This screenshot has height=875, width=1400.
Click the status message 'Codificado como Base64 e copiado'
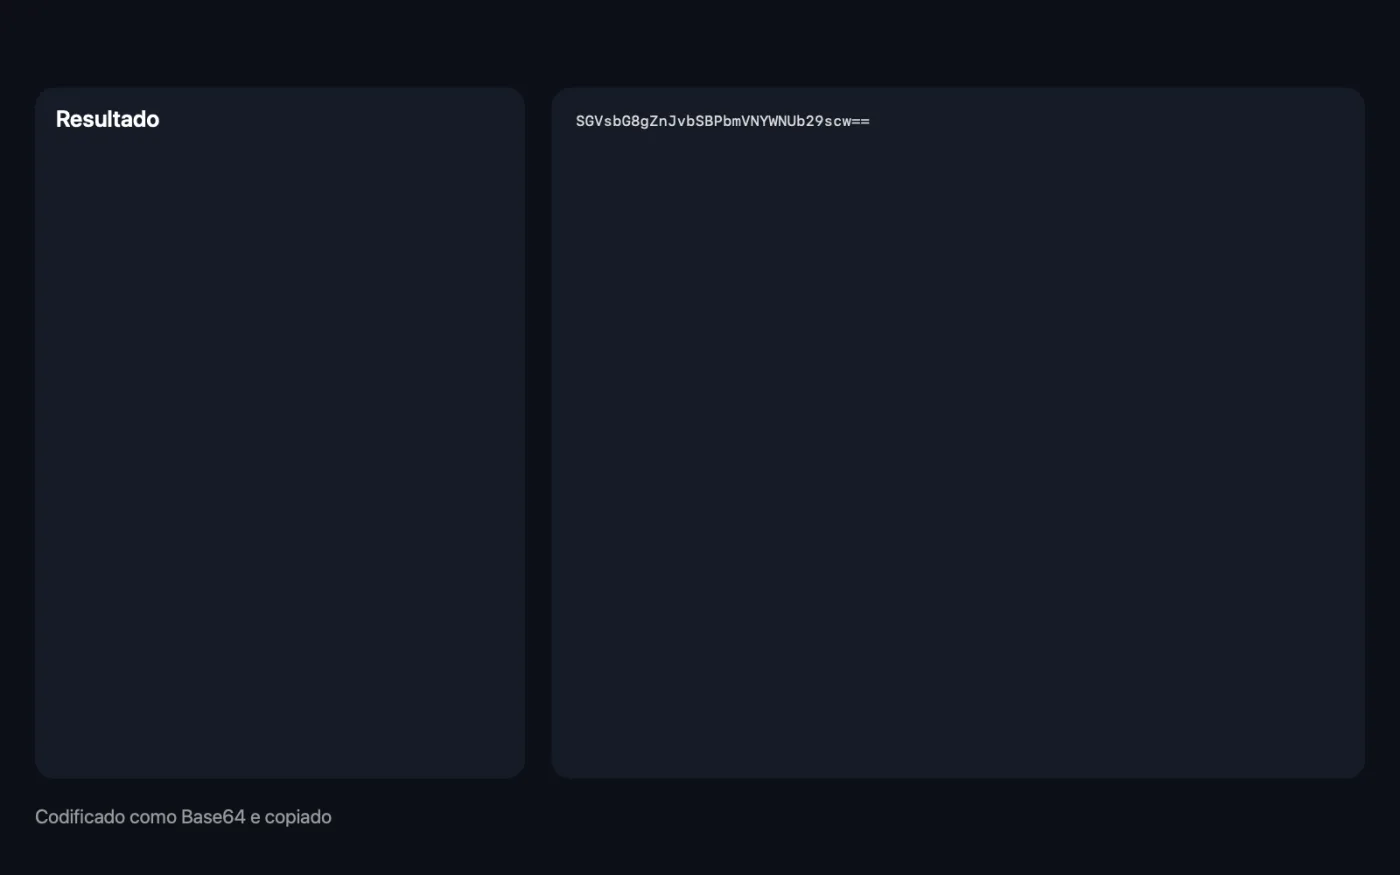[183, 817]
